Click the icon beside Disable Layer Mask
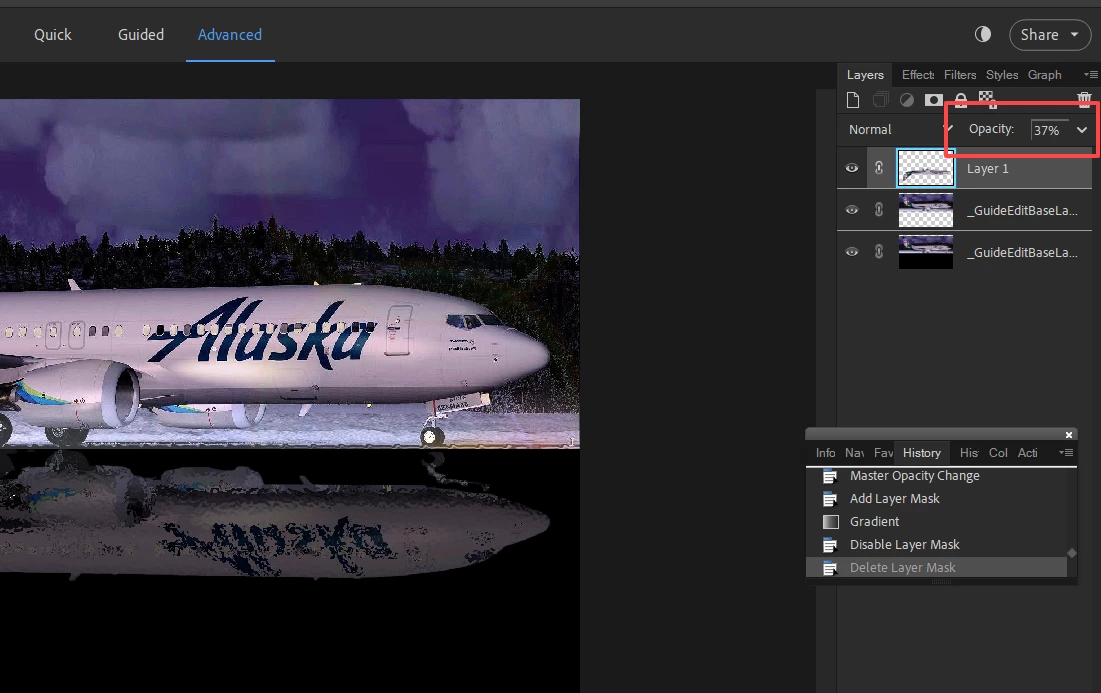1101x693 pixels. [x=830, y=545]
